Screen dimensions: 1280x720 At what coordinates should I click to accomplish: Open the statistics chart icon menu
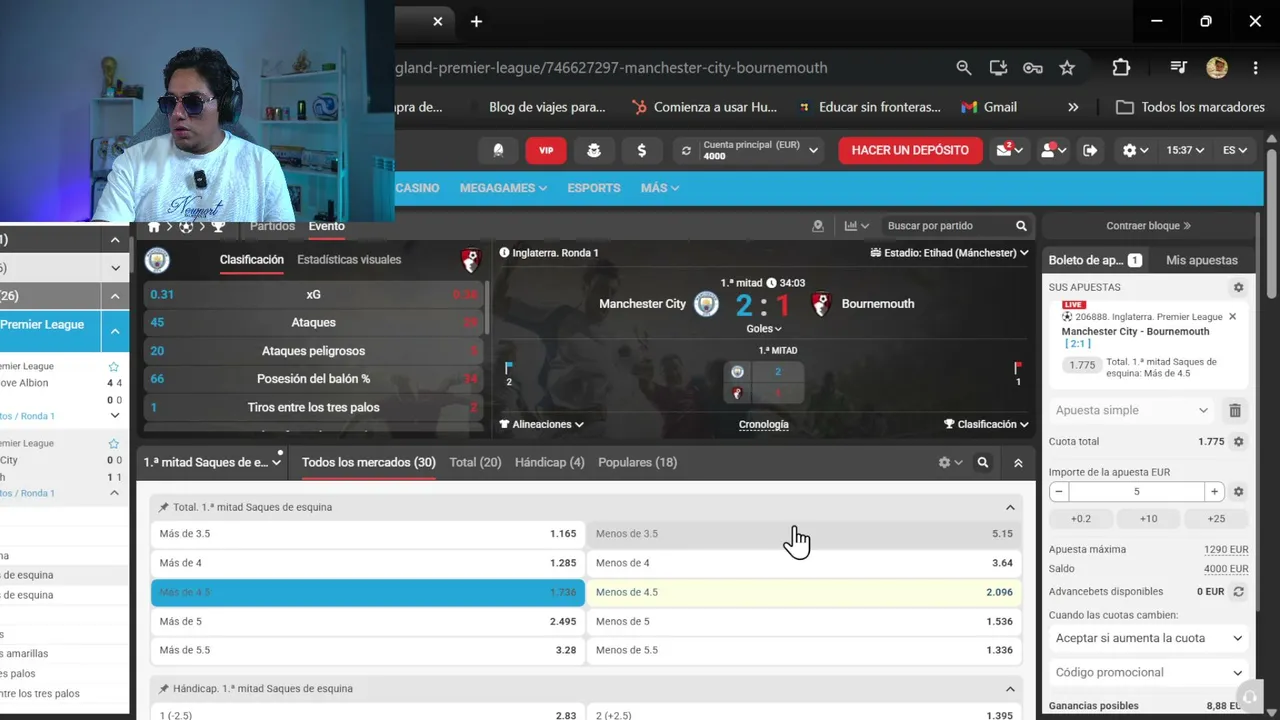point(856,226)
